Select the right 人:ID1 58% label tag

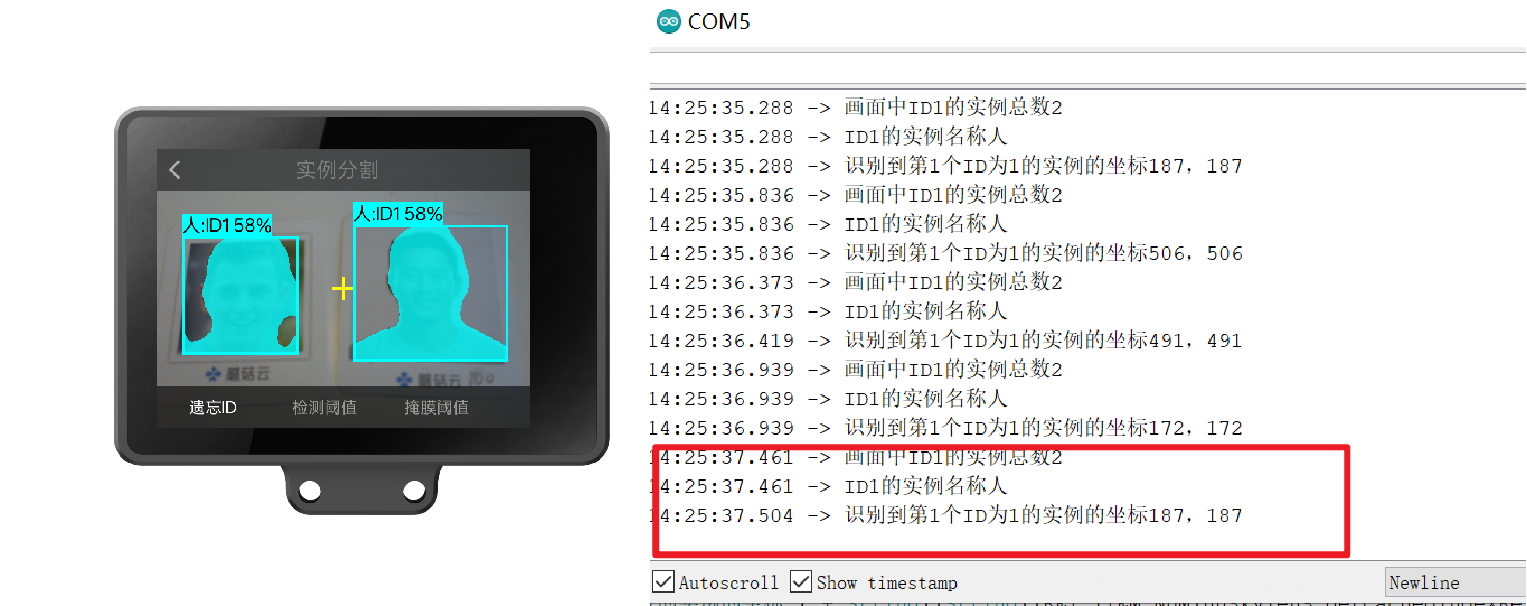tap(398, 213)
